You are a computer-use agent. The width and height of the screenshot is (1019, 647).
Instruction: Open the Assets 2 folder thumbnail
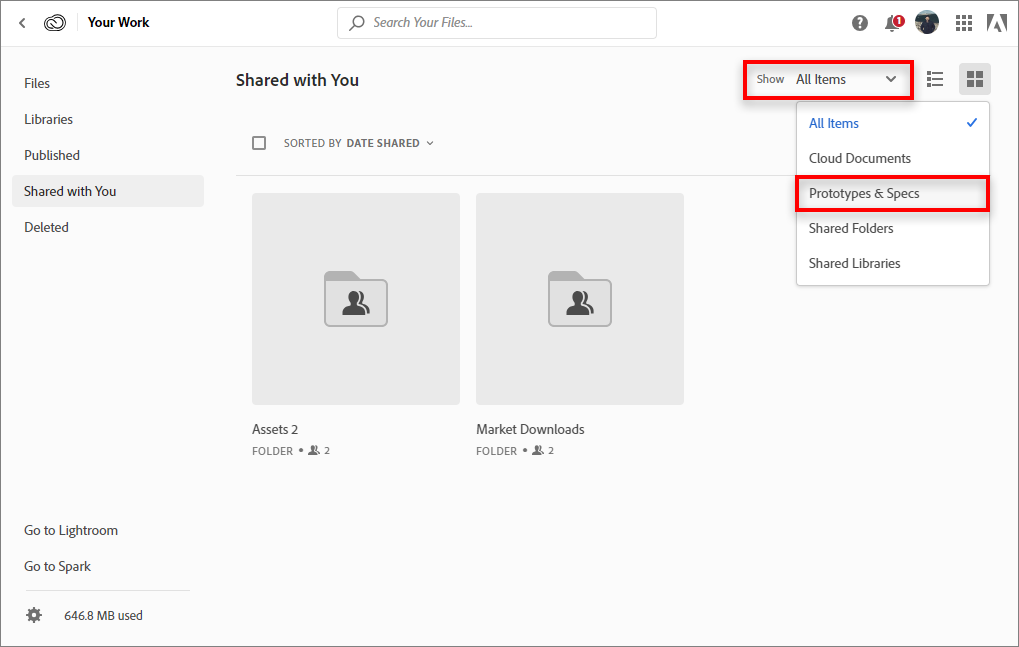(x=356, y=299)
